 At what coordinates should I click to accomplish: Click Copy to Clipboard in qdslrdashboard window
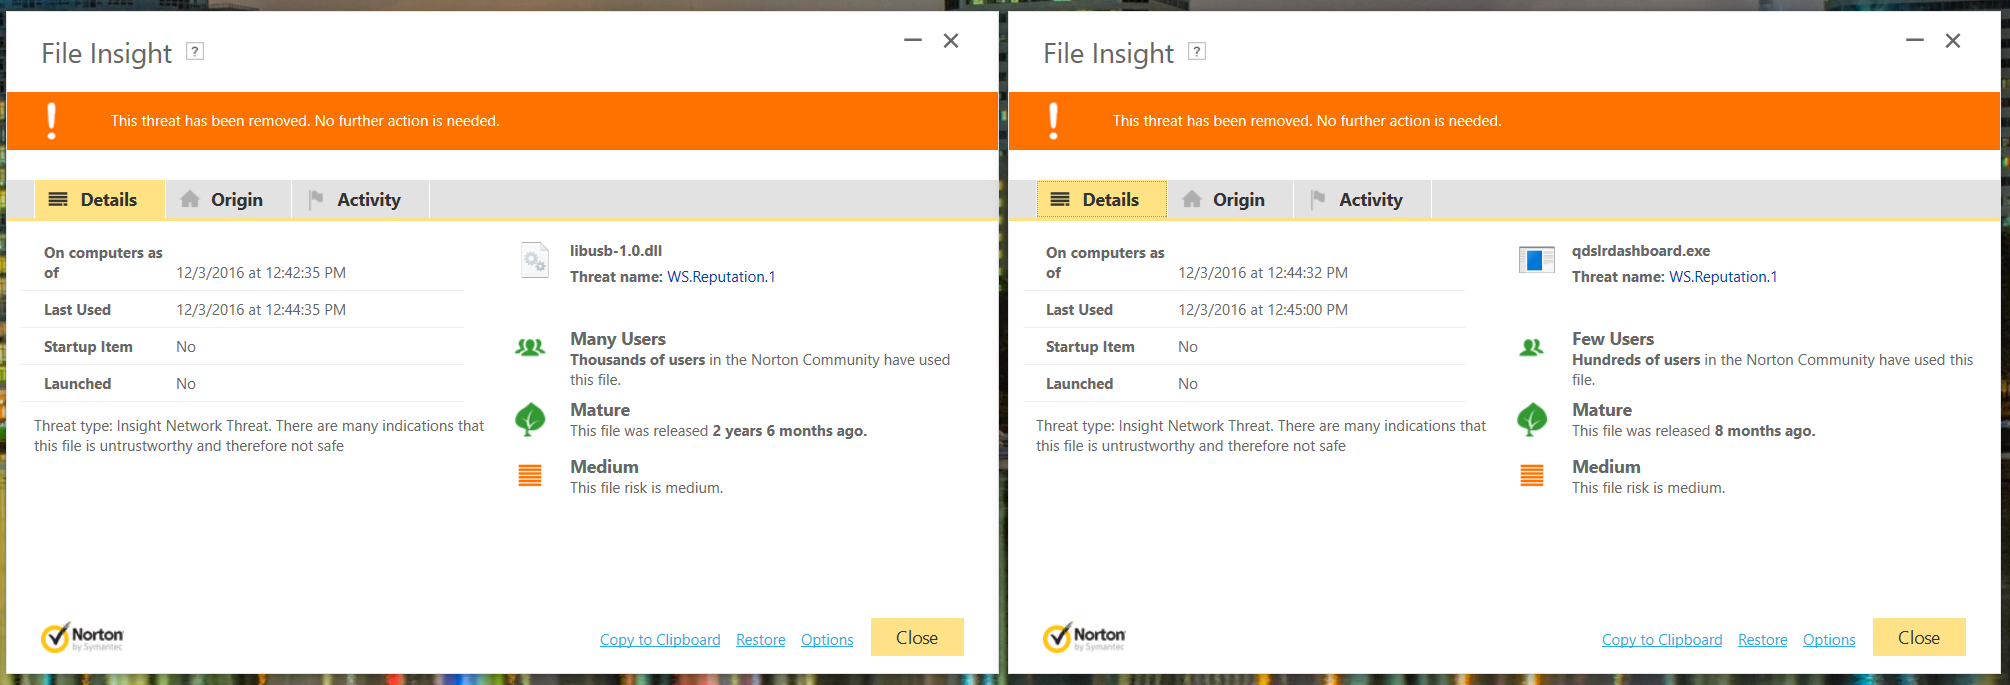[1662, 640]
